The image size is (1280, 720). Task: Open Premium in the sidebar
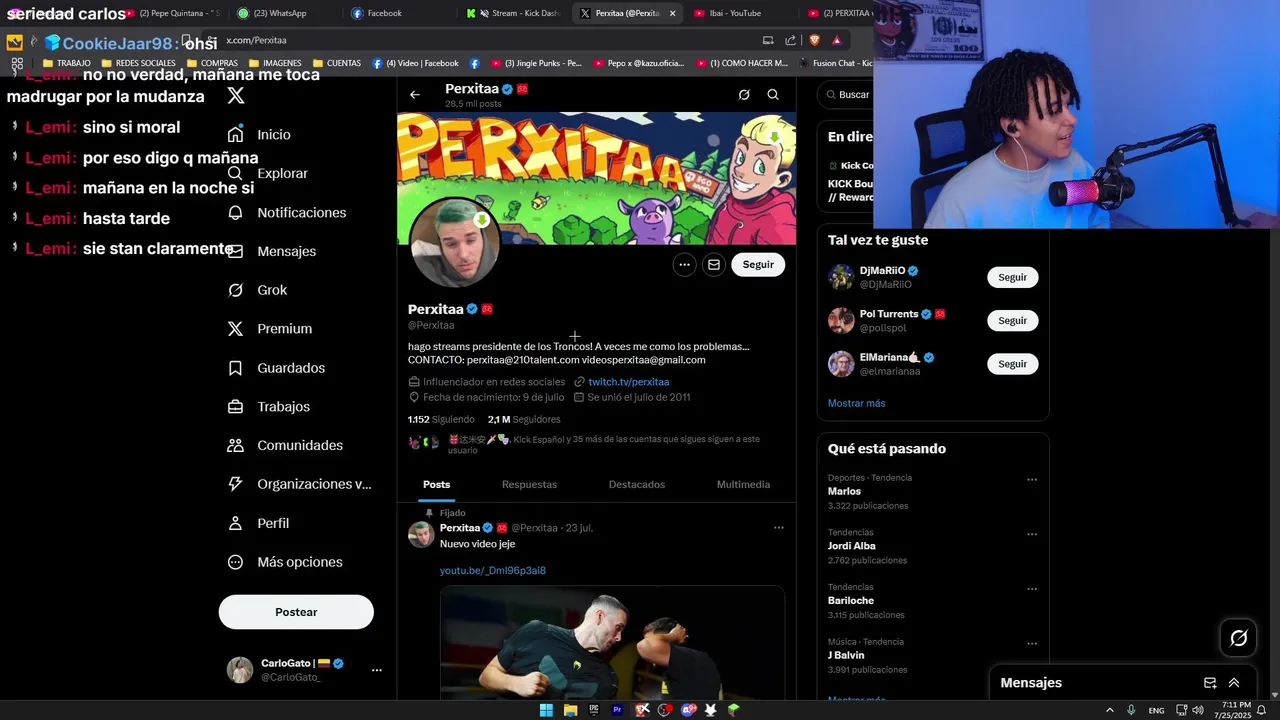pyautogui.click(x=270, y=328)
